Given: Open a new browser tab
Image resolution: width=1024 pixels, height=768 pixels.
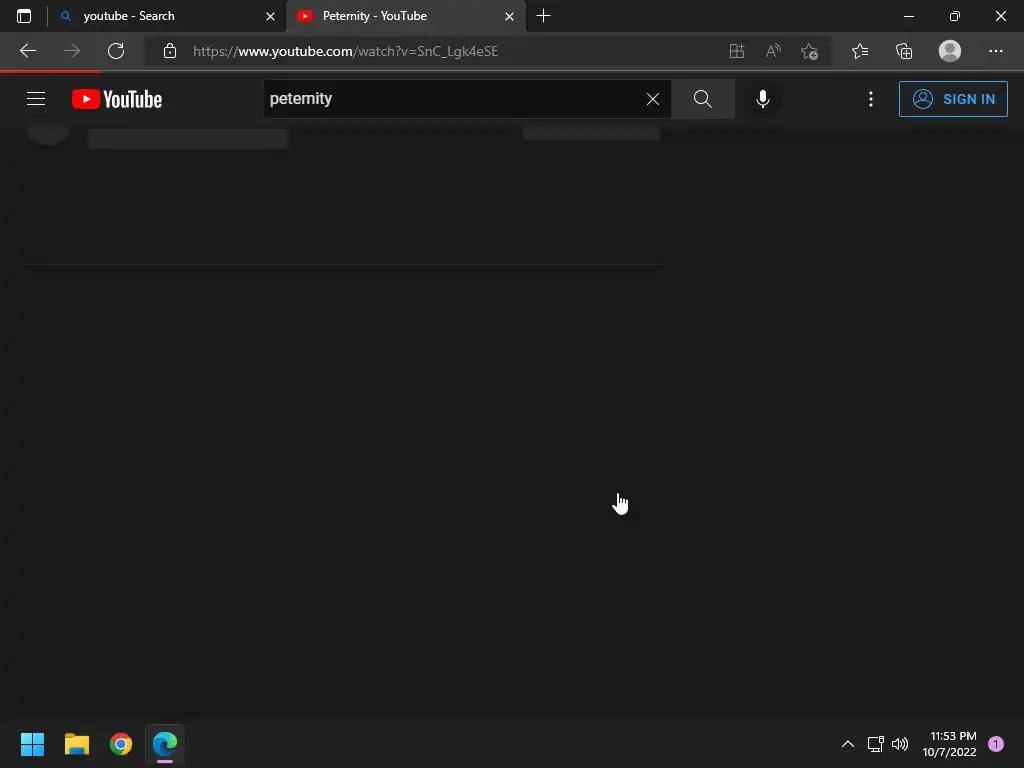Looking at the screenshot, I should point(543,16).
